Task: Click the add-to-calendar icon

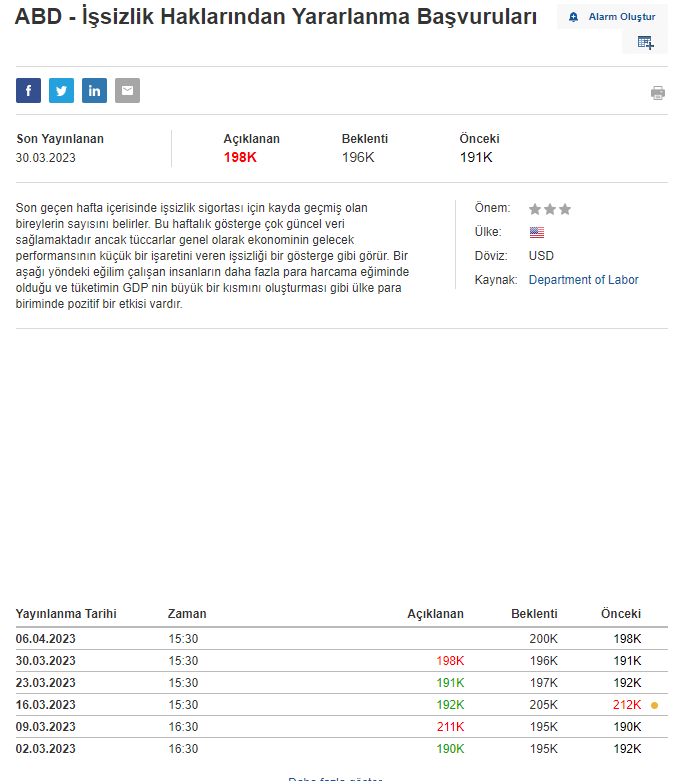Action: [645, 42]
